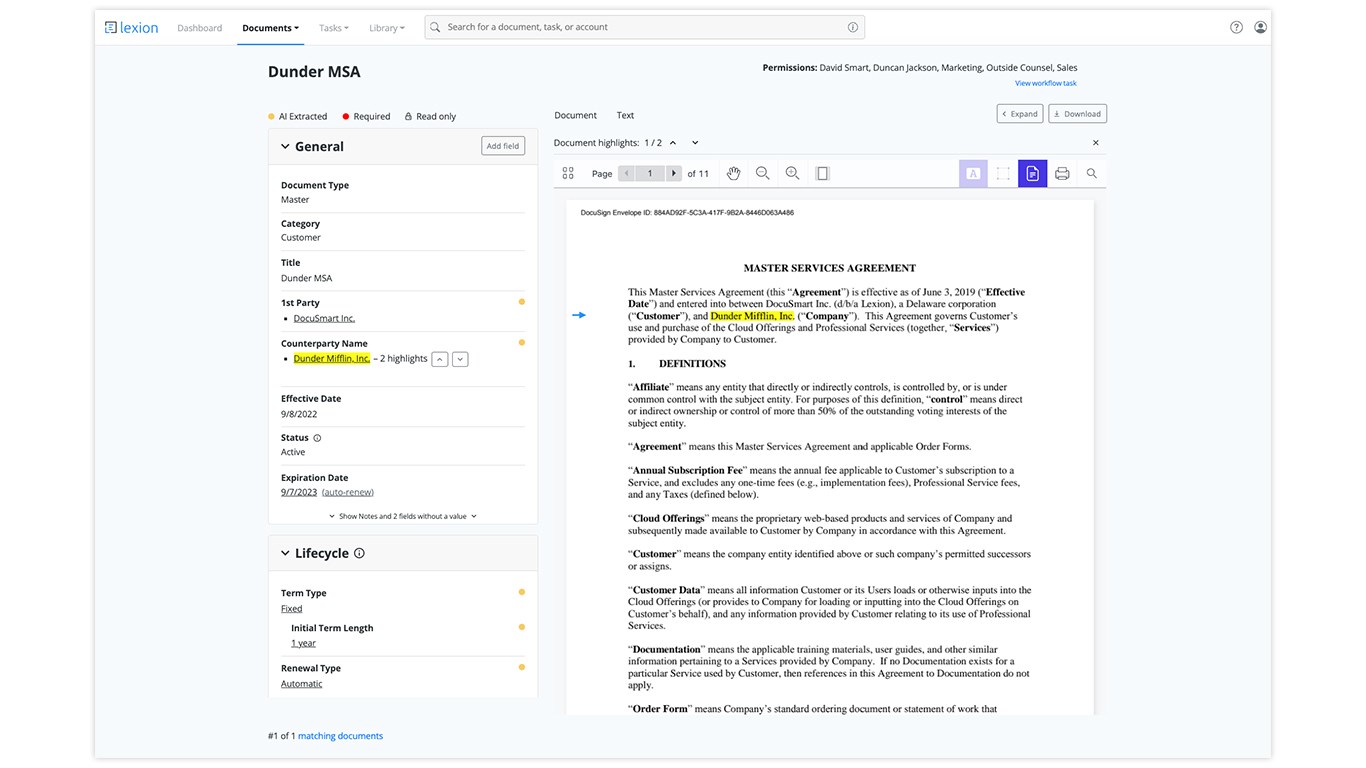Open the View workflow task link
This screenshot has height=768, width=1366.
tap(1046, 83)
